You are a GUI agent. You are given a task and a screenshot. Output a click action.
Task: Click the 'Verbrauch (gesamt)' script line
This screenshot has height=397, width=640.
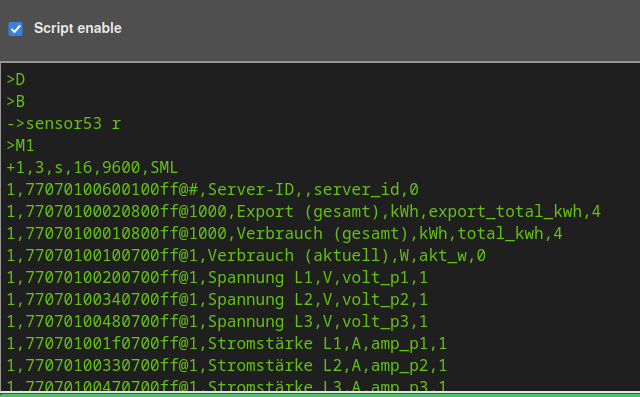[x=284, y=234]
